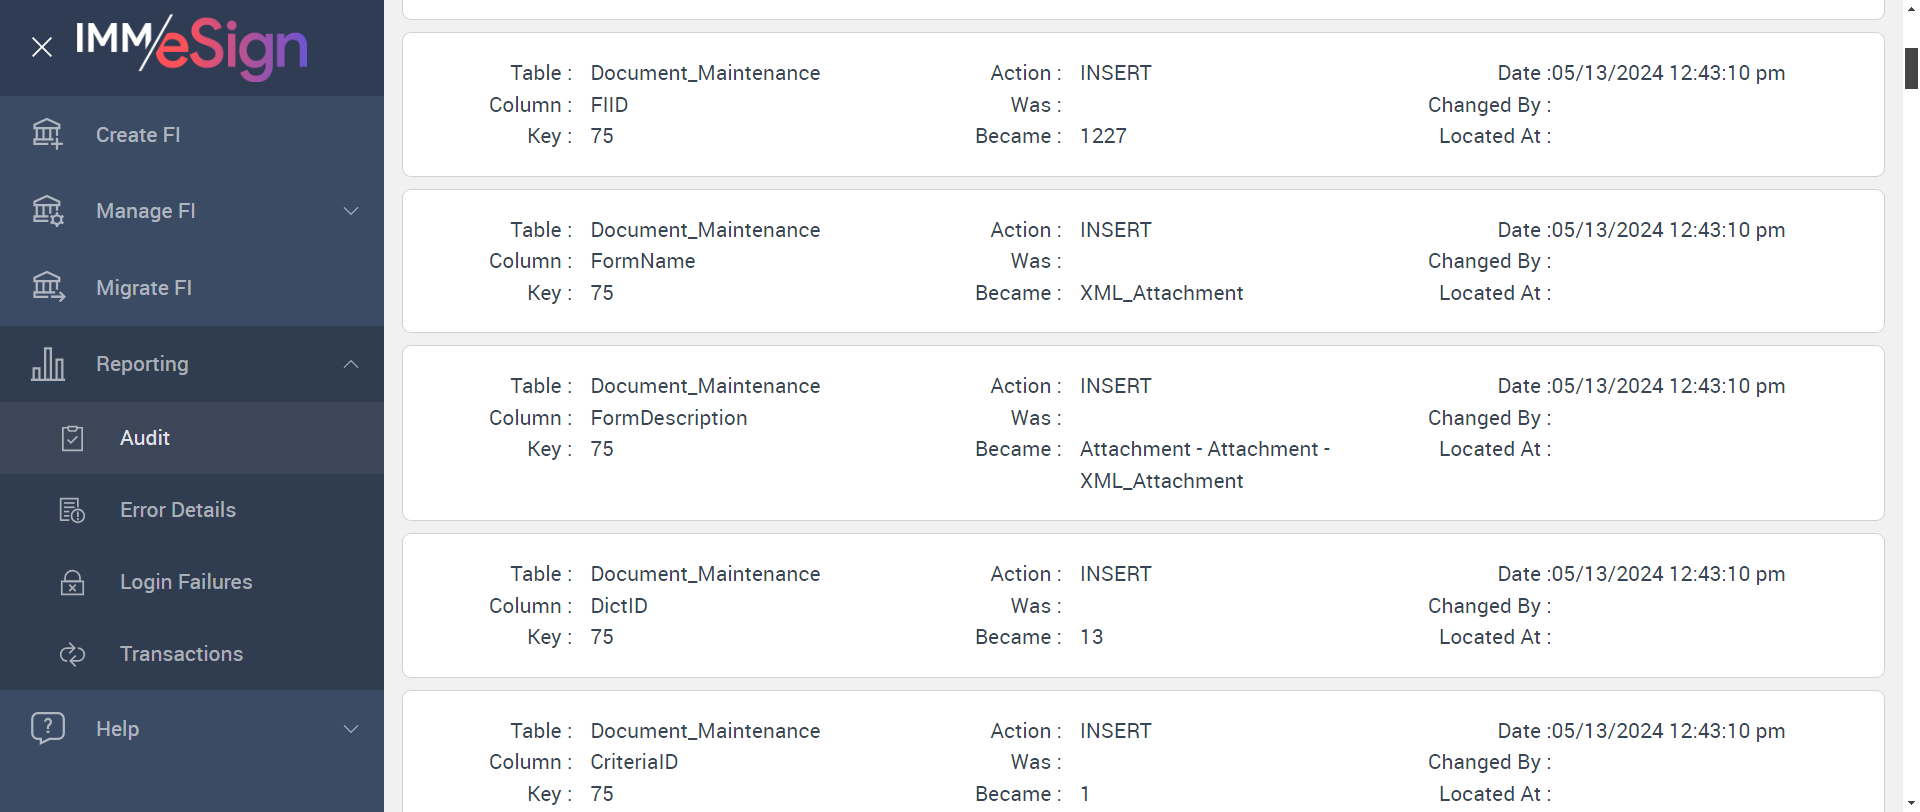Click the Reporting bar chart icon
This screenshot has height=812, width=1920.
coord(47,364)
